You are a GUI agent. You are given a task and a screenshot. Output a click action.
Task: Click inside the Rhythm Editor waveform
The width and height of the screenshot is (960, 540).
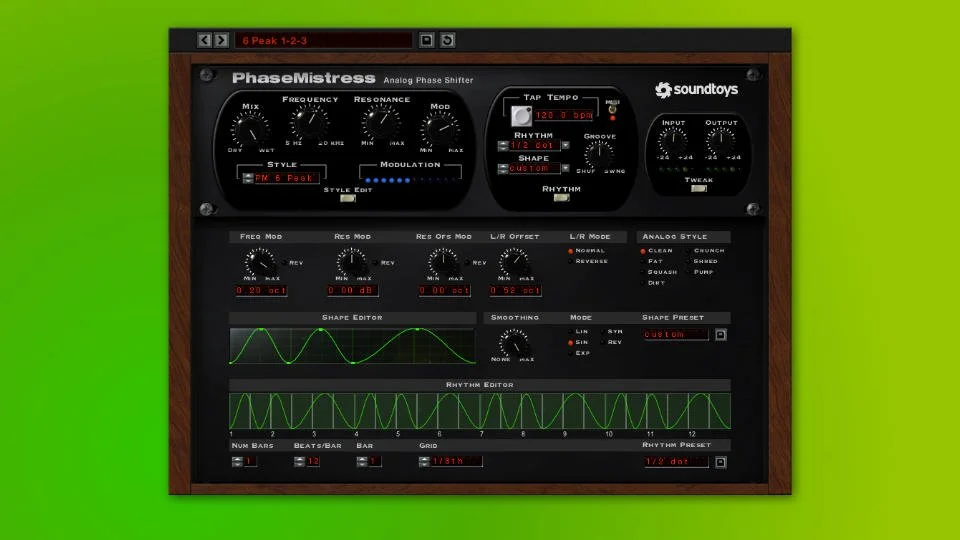click(x=480, y=411)
